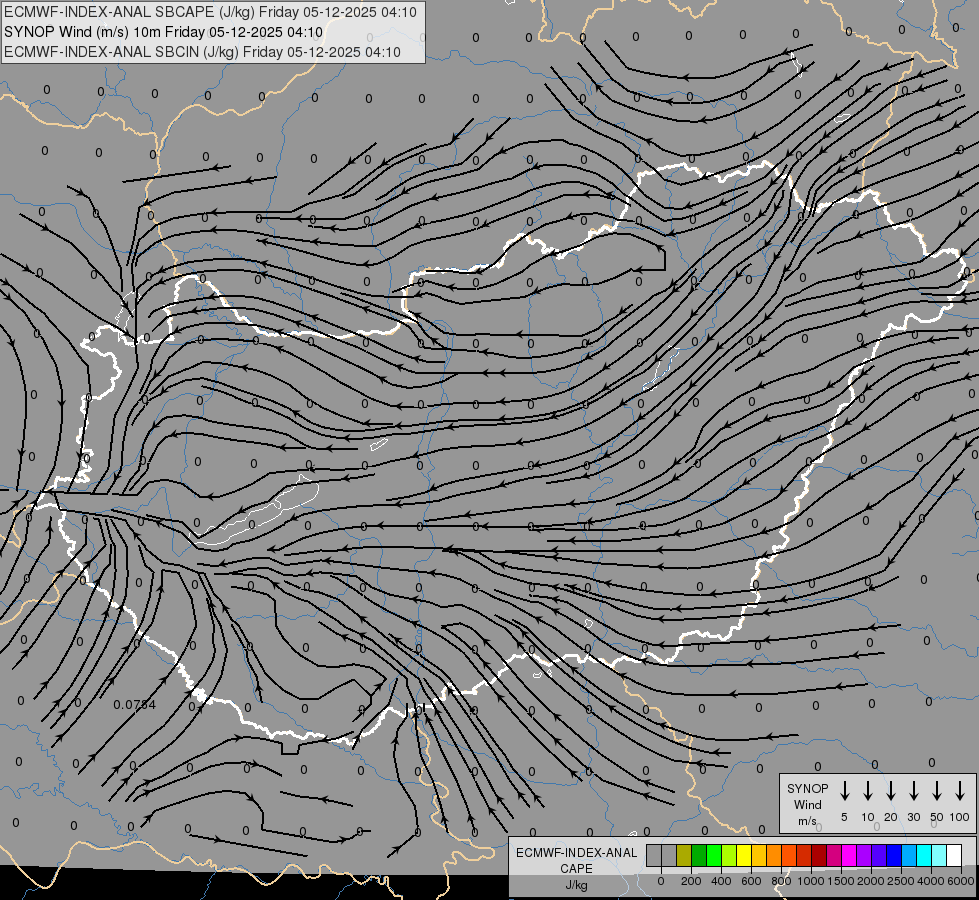Click the SYNOP Wind 10m title line
Image resolution: width=979 pixels, height=900 pixels.
[163, 32]
